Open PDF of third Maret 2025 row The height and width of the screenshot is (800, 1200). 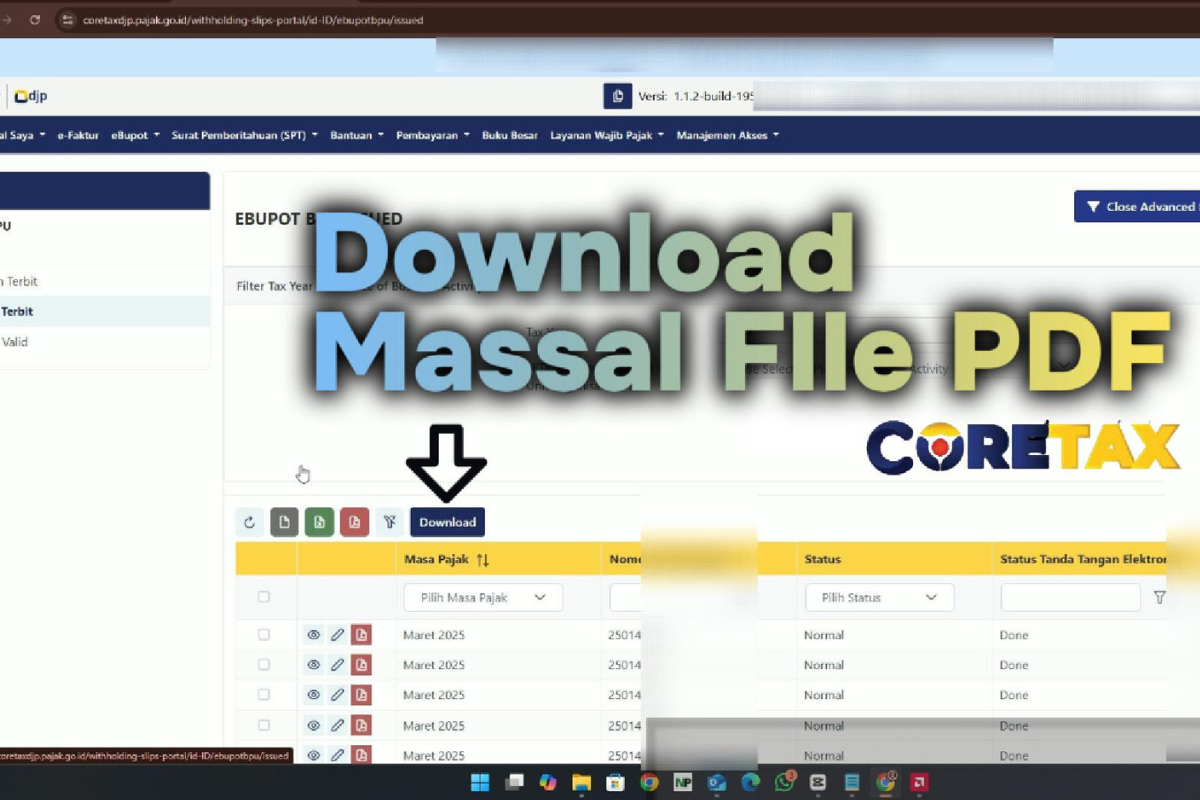361,694
